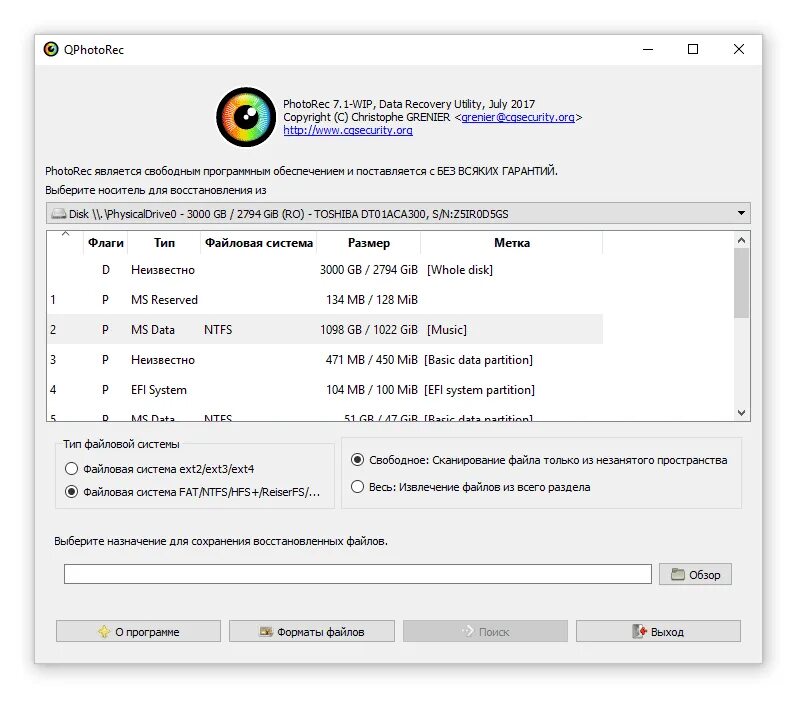
Task: Select the Music NTFS partition row
Action: (x=325, y=330)
